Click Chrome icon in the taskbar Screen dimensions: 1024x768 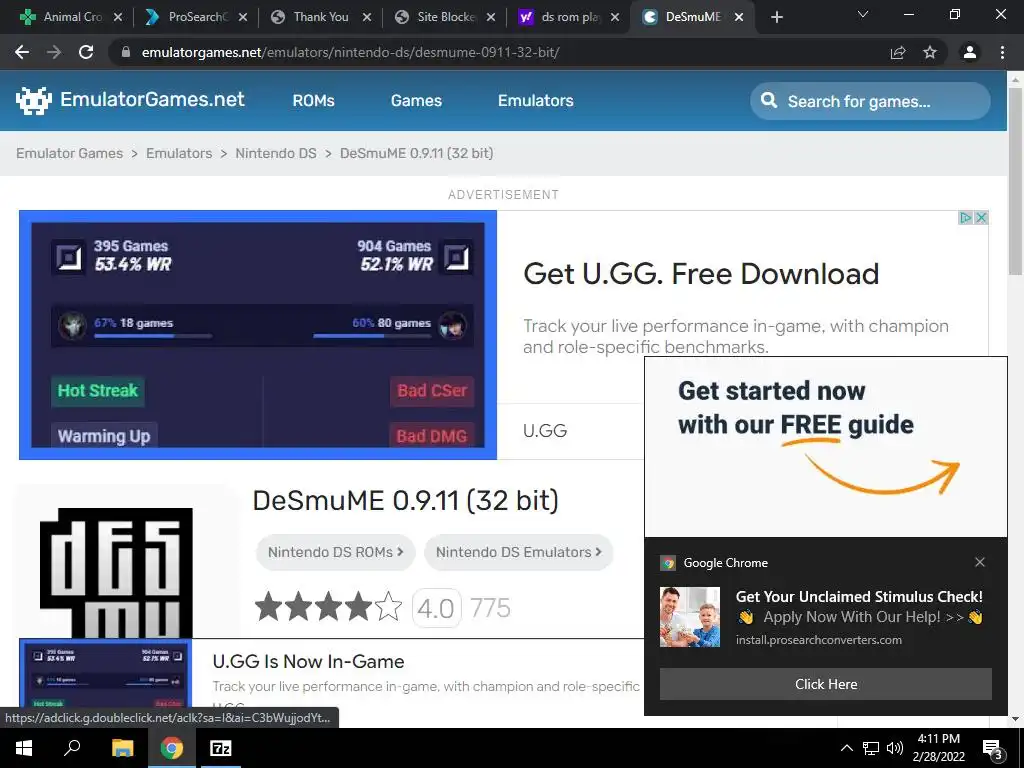[172, 748]
